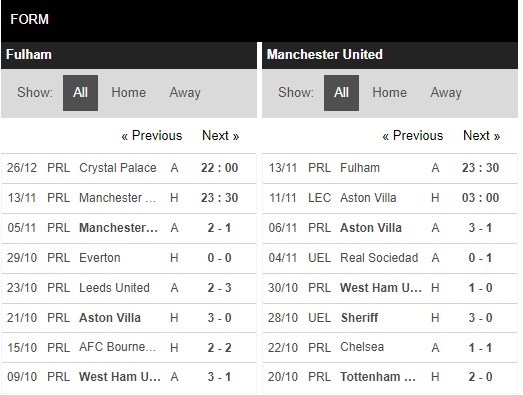Select Real Sociedad UEL match row

[390, 258]
